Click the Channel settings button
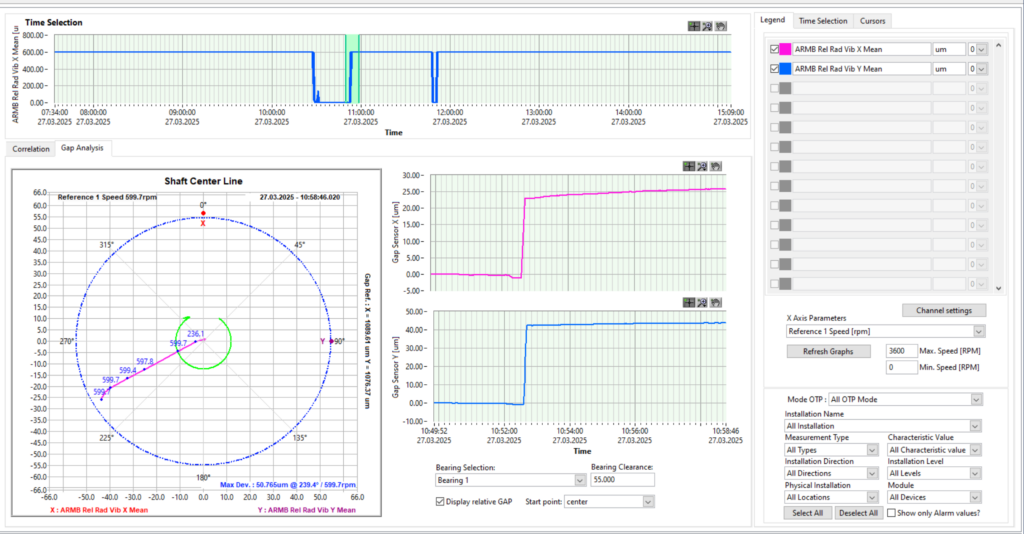Viewport: 1024px width, 534px height. 944,310
